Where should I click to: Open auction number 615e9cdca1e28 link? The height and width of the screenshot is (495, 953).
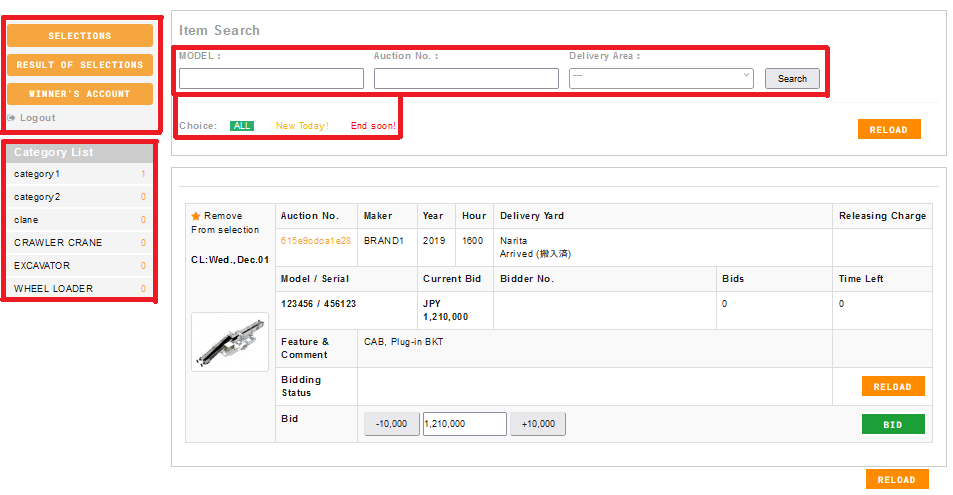[x=316, y=241]
